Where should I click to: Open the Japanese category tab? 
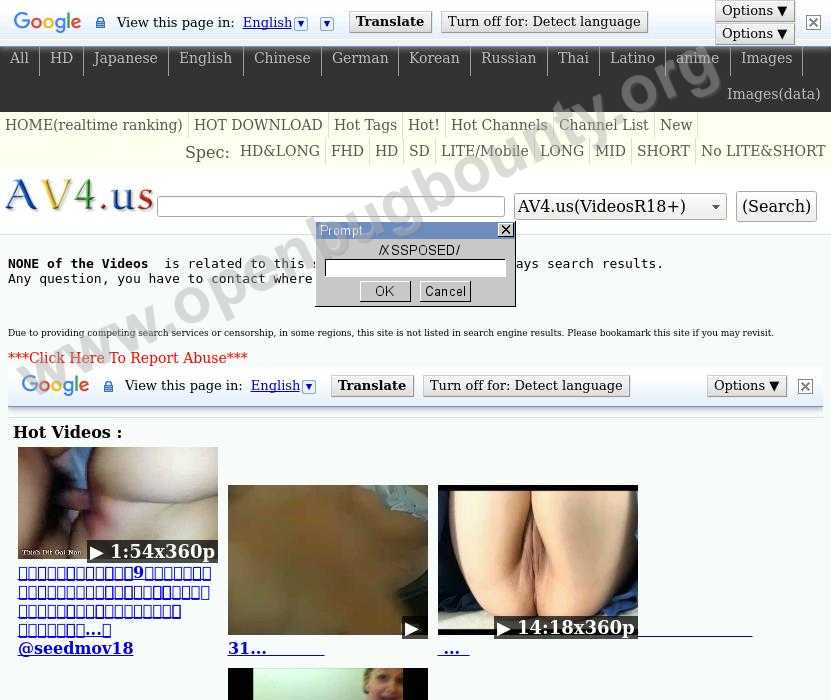pos(126,58)
